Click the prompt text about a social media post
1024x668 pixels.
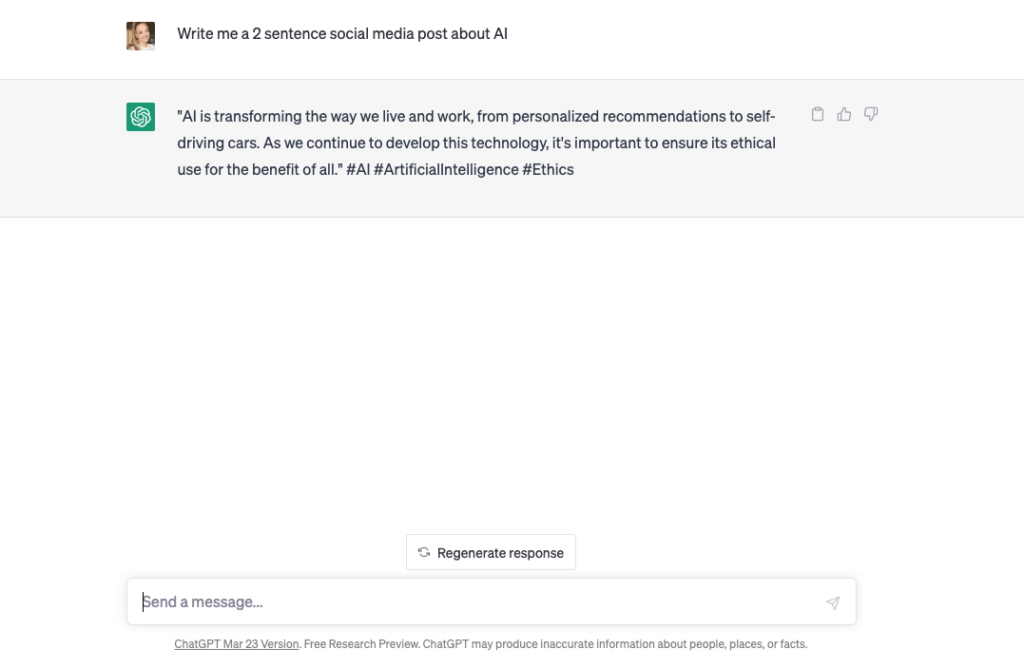coord(342,34)
